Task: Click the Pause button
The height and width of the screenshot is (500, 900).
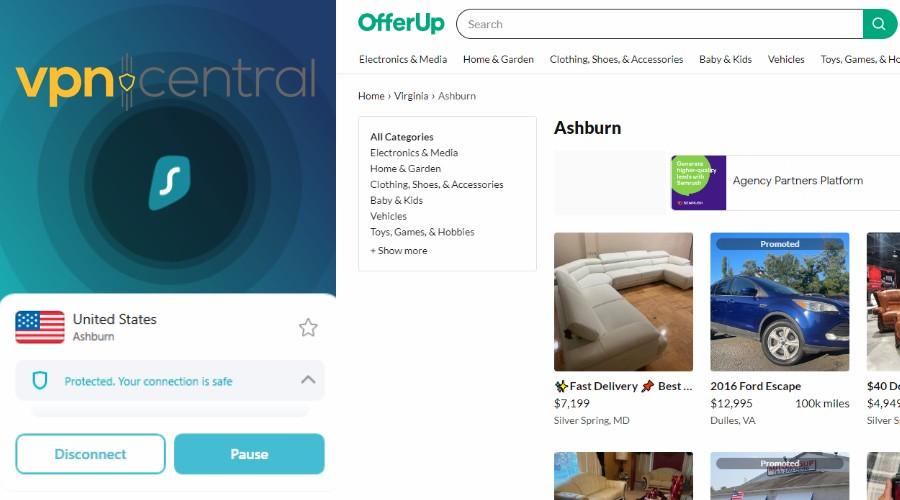Action: click(249, 454)
